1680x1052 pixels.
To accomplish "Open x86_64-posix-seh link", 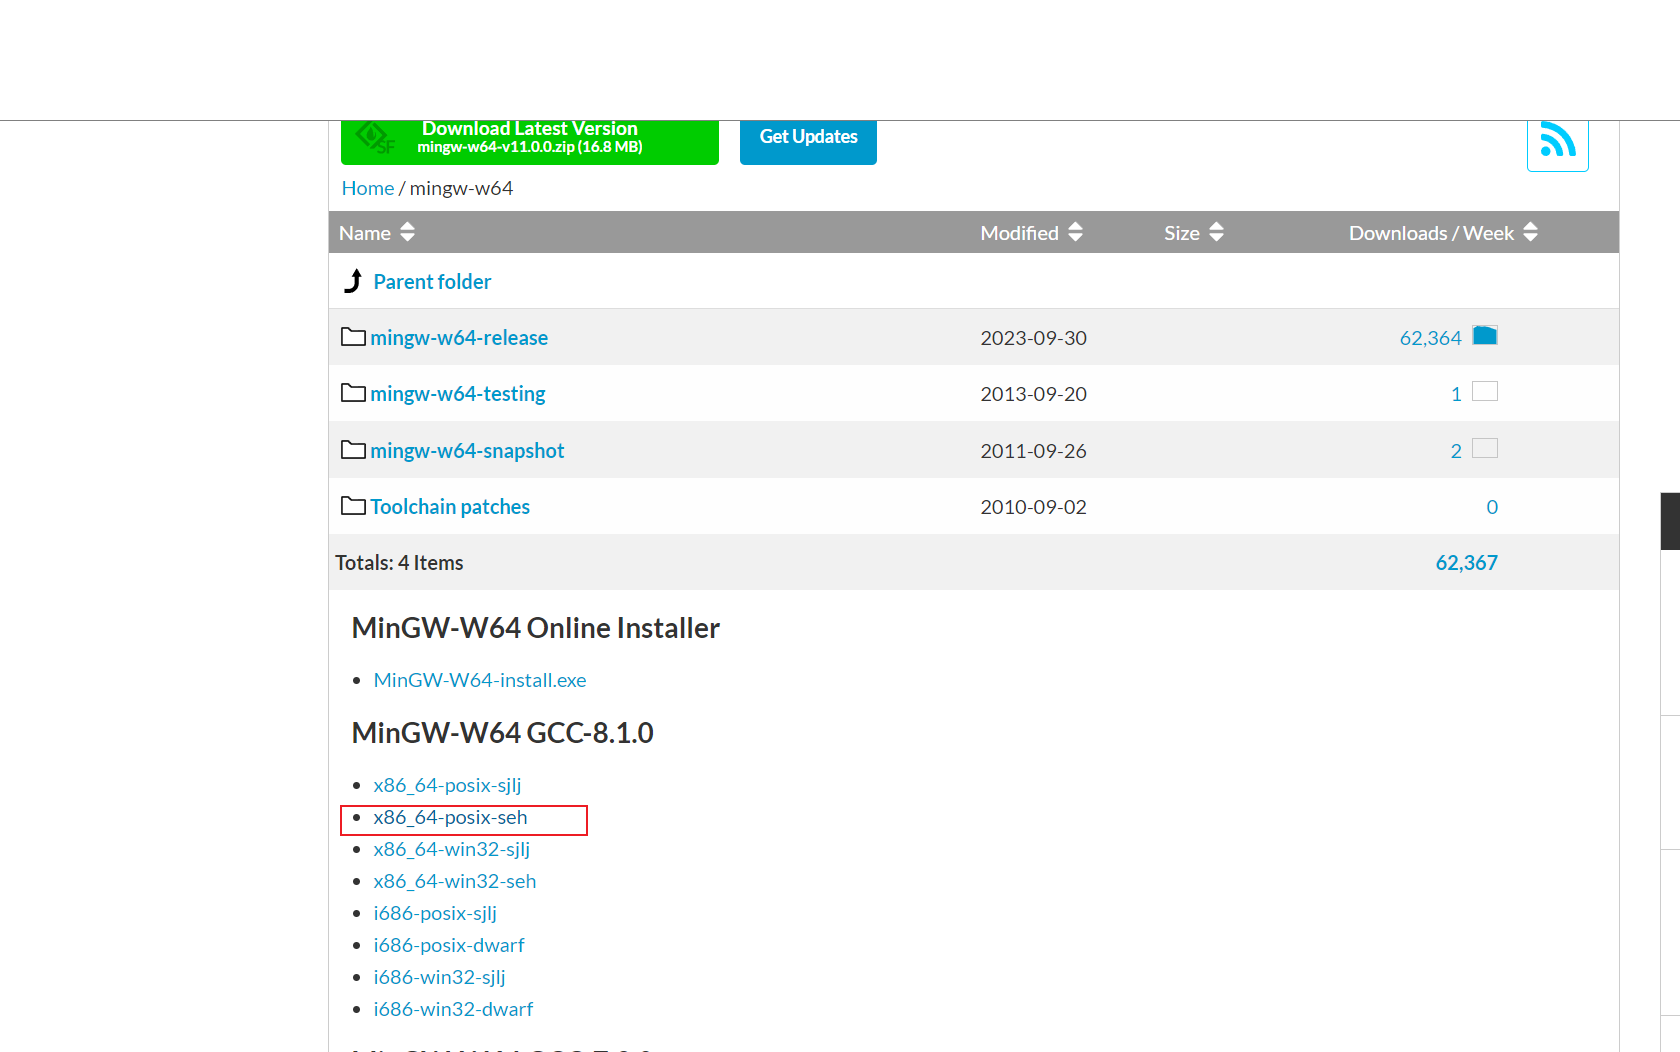I will pyautogui.click(x=450, y=817).
